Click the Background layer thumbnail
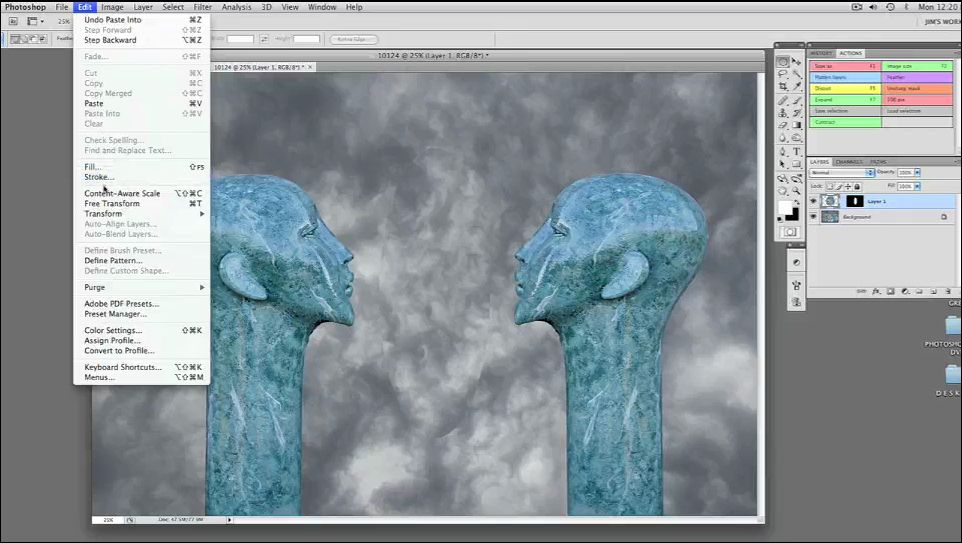The image size is (962, 543). [829, 217]
